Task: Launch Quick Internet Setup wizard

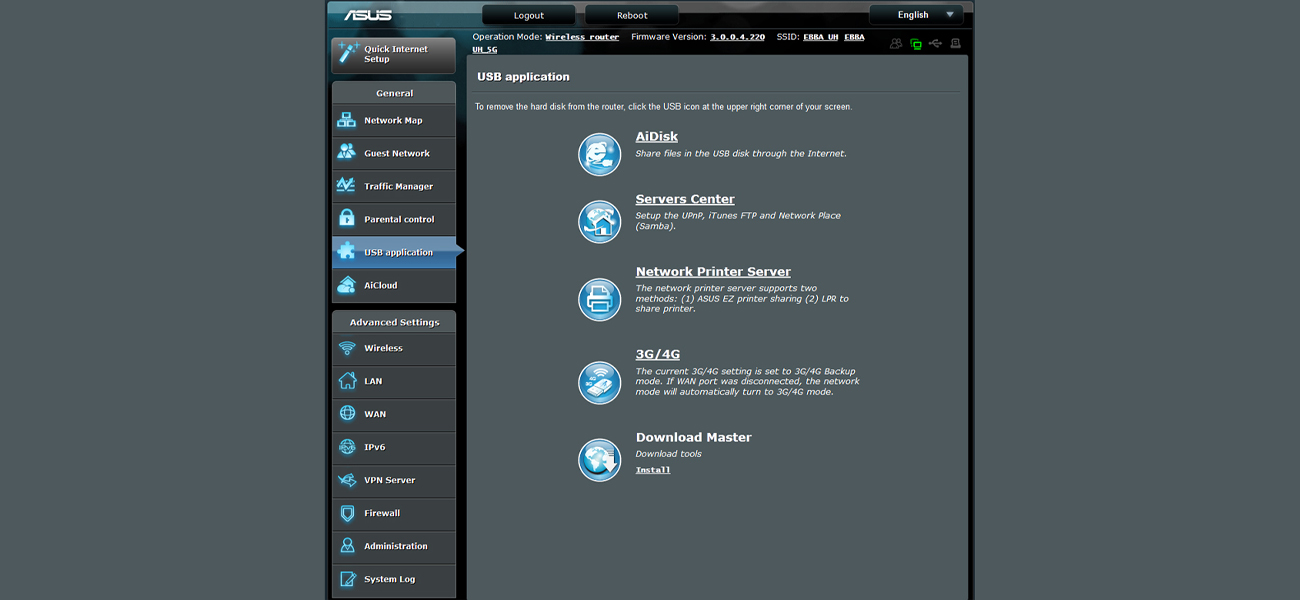Action: 393,55
